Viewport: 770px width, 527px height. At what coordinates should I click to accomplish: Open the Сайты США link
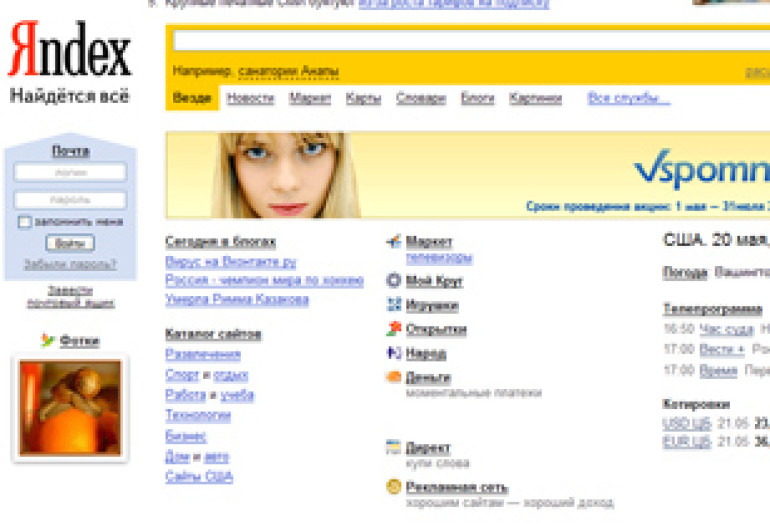199,477
